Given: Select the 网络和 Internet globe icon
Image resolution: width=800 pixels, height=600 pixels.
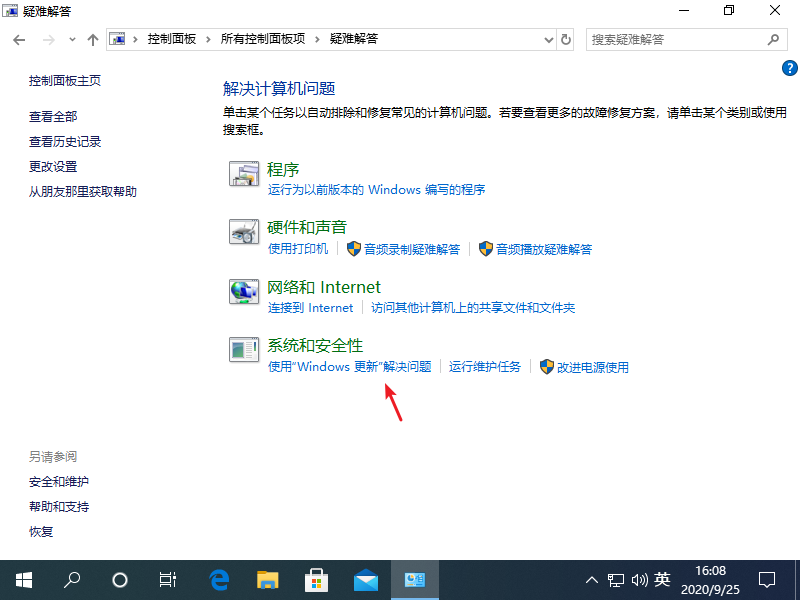Looking at the screenshot, I should (244, 292).
